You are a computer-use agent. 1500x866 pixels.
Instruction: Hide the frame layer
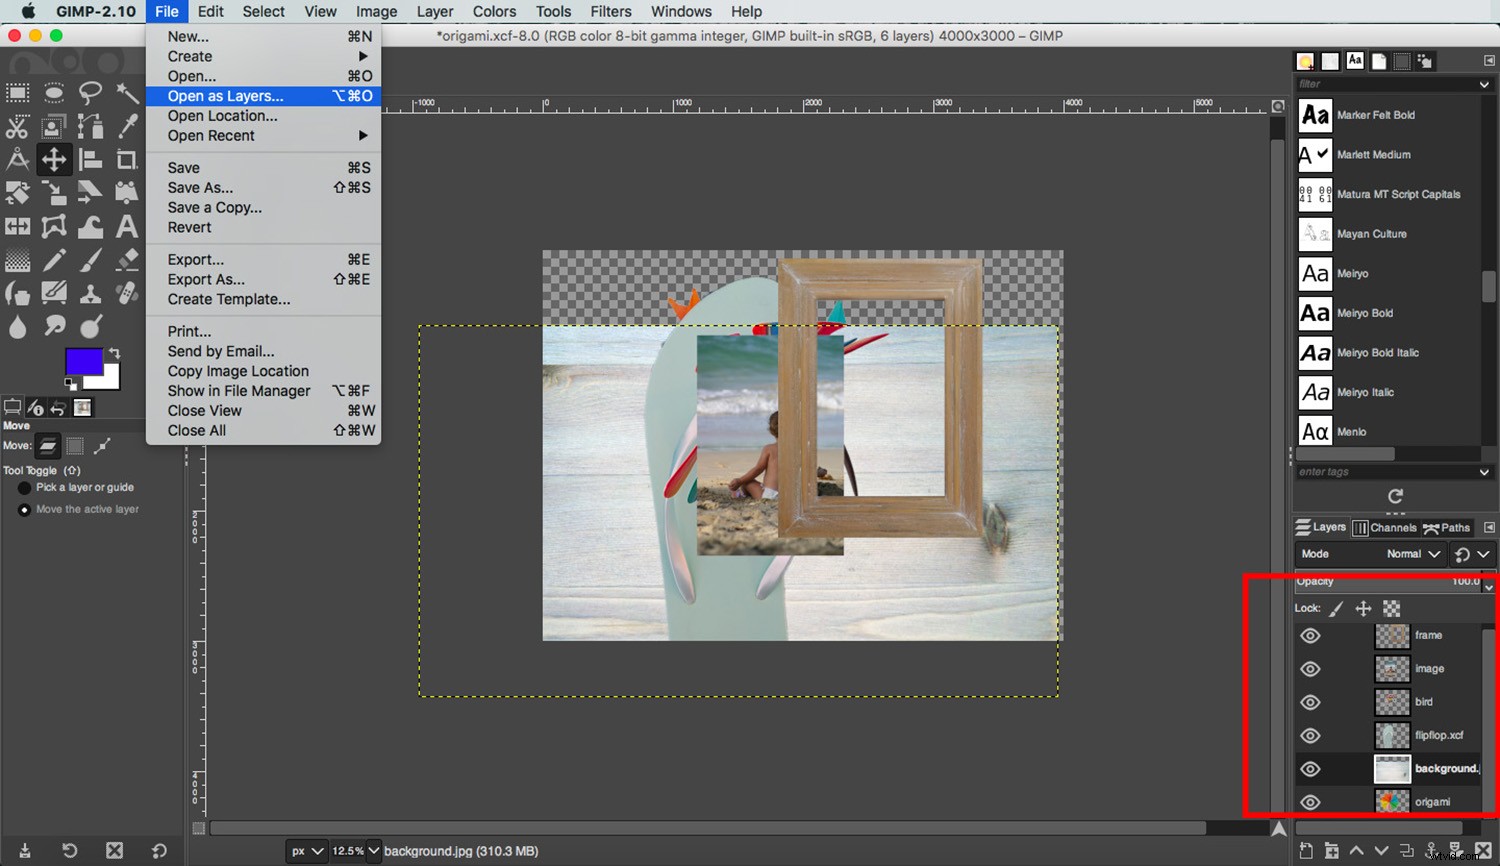click(x=1310, y=635)
